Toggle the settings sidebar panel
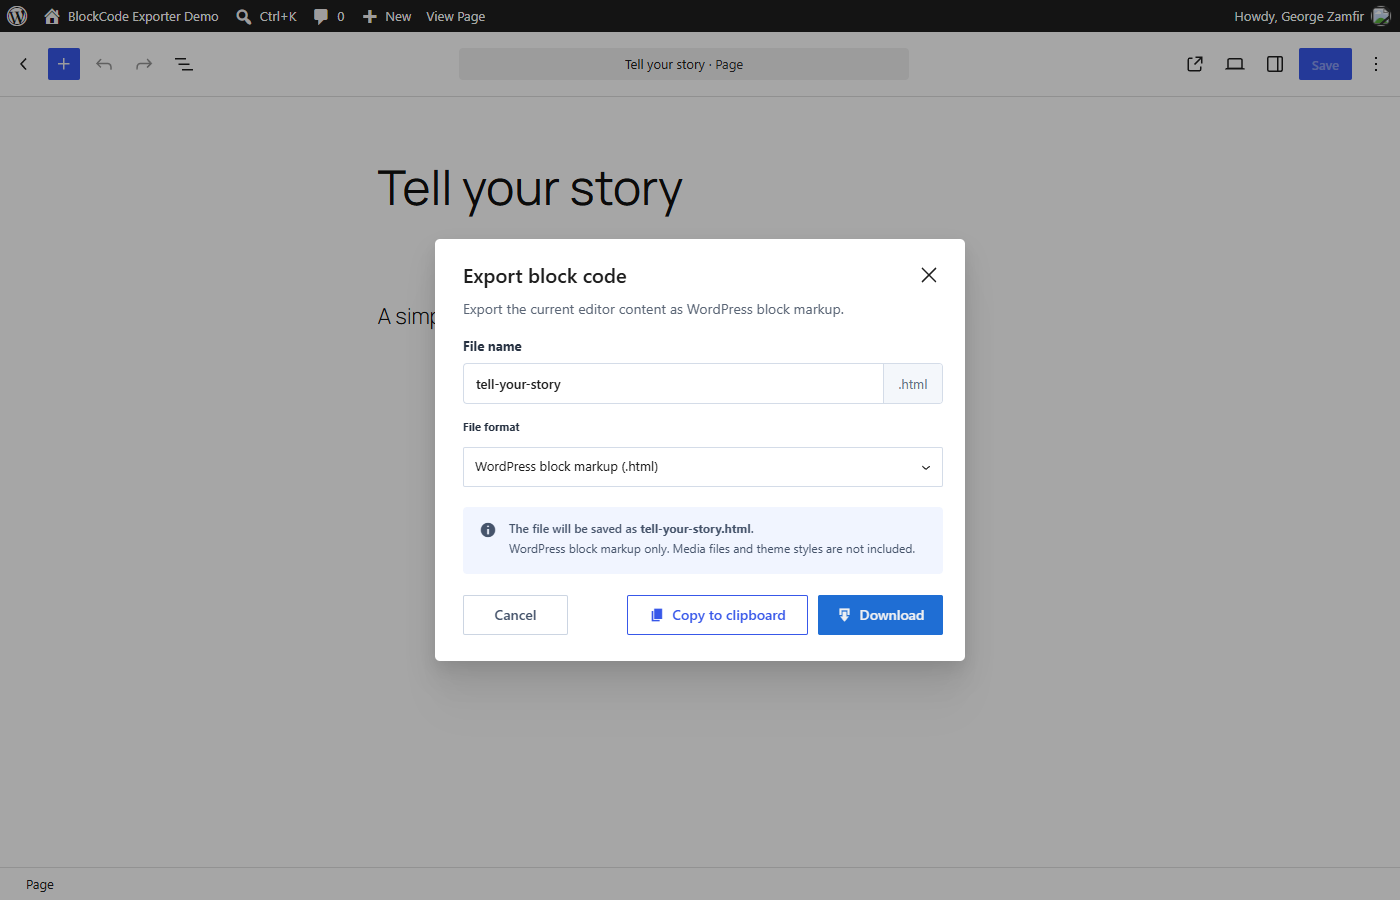Viewport: 1400px width, 900px height. point(1275,64)
